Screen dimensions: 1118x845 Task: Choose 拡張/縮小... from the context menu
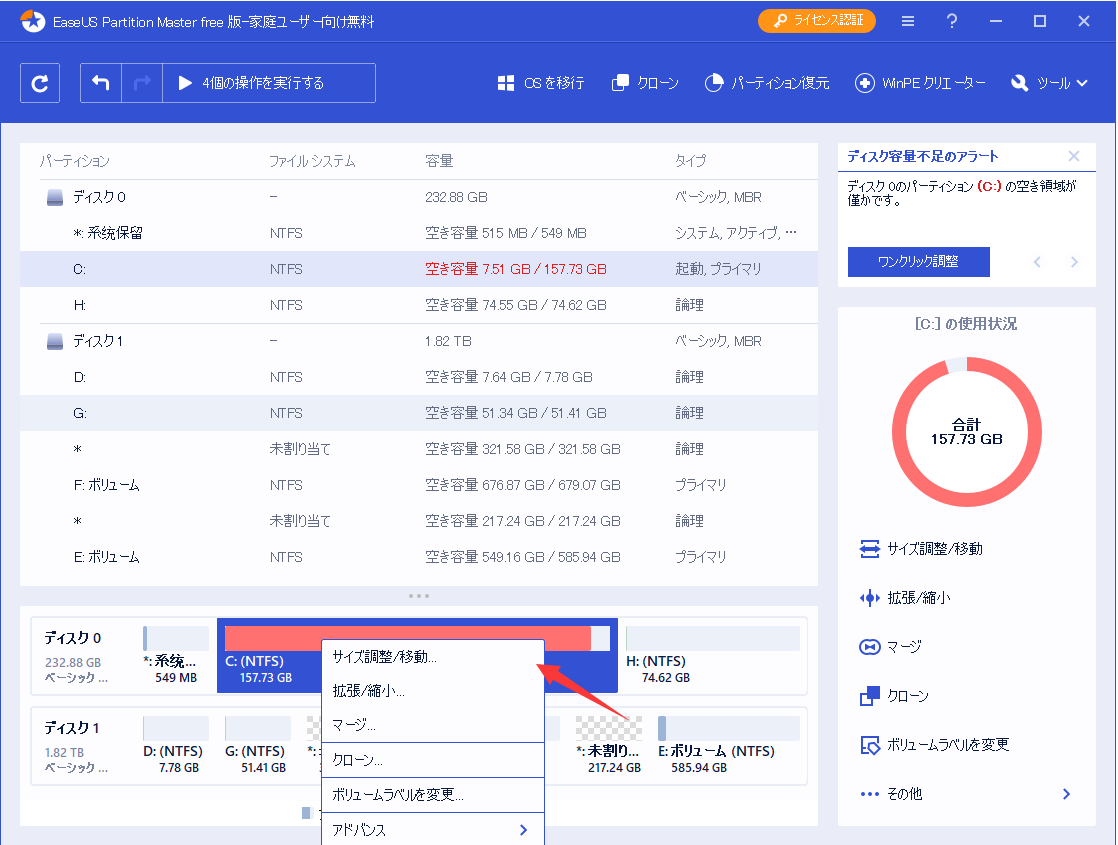[433, 691]
